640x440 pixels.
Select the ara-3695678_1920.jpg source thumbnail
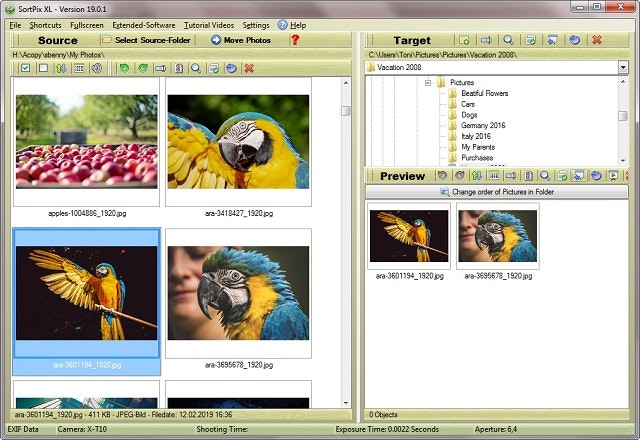[x=238, y=293]
